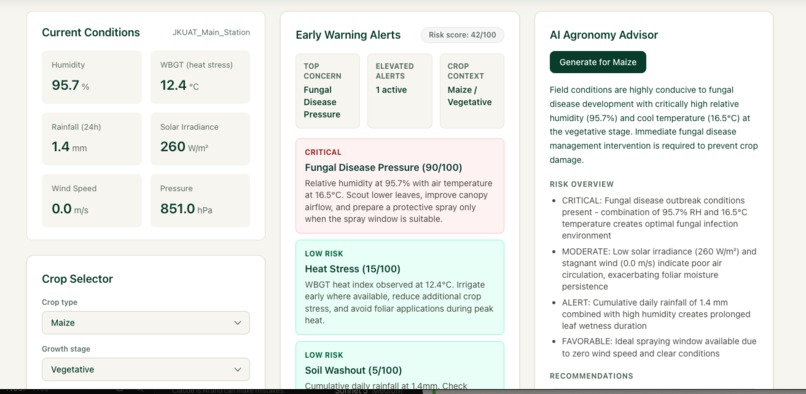Click the ALERT cumulative daily rainfall bullet
This screenshot has width=806, height=394.
point(656,314)
